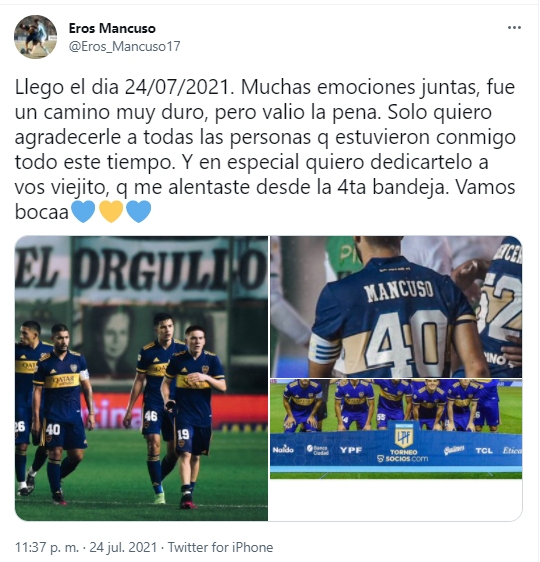Click the yellow heart emoji

tap(111, 211)
